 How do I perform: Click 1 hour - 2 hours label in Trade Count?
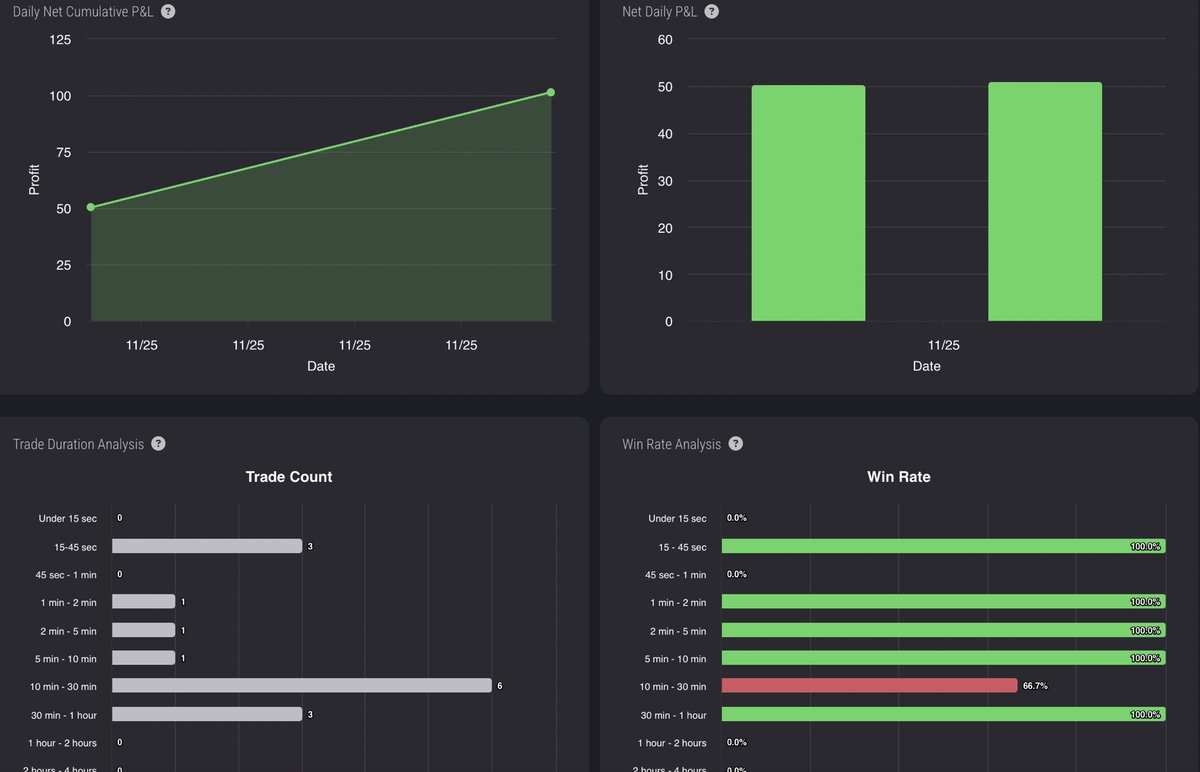tap(62, 742)
